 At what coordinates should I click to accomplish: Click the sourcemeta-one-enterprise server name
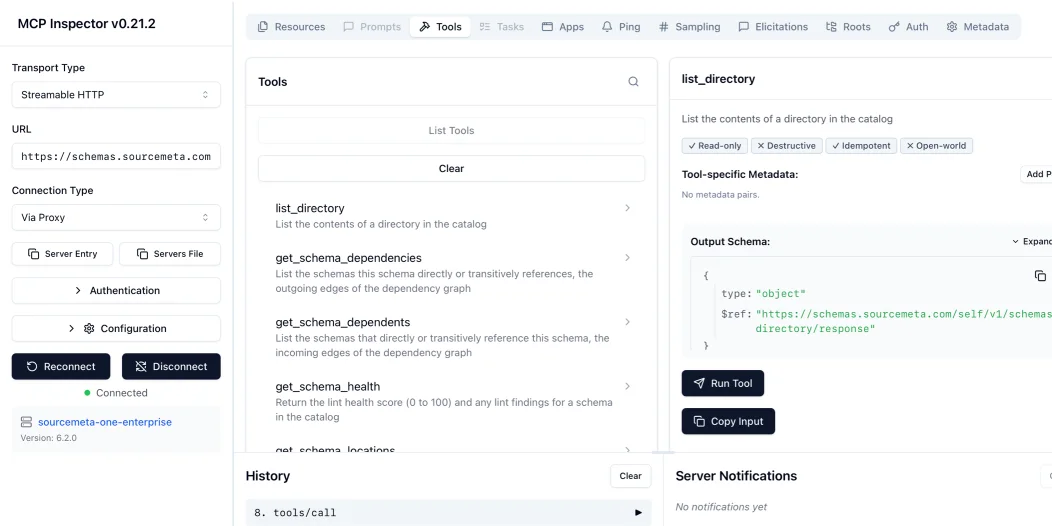[x=105, y=422]
